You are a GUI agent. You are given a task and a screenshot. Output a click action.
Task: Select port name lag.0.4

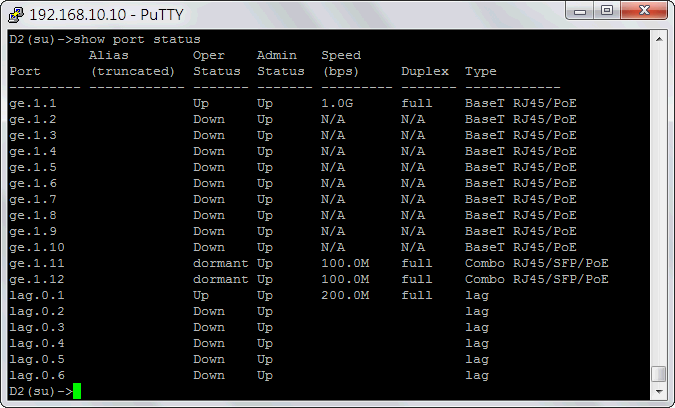click(x=37, y=343)
